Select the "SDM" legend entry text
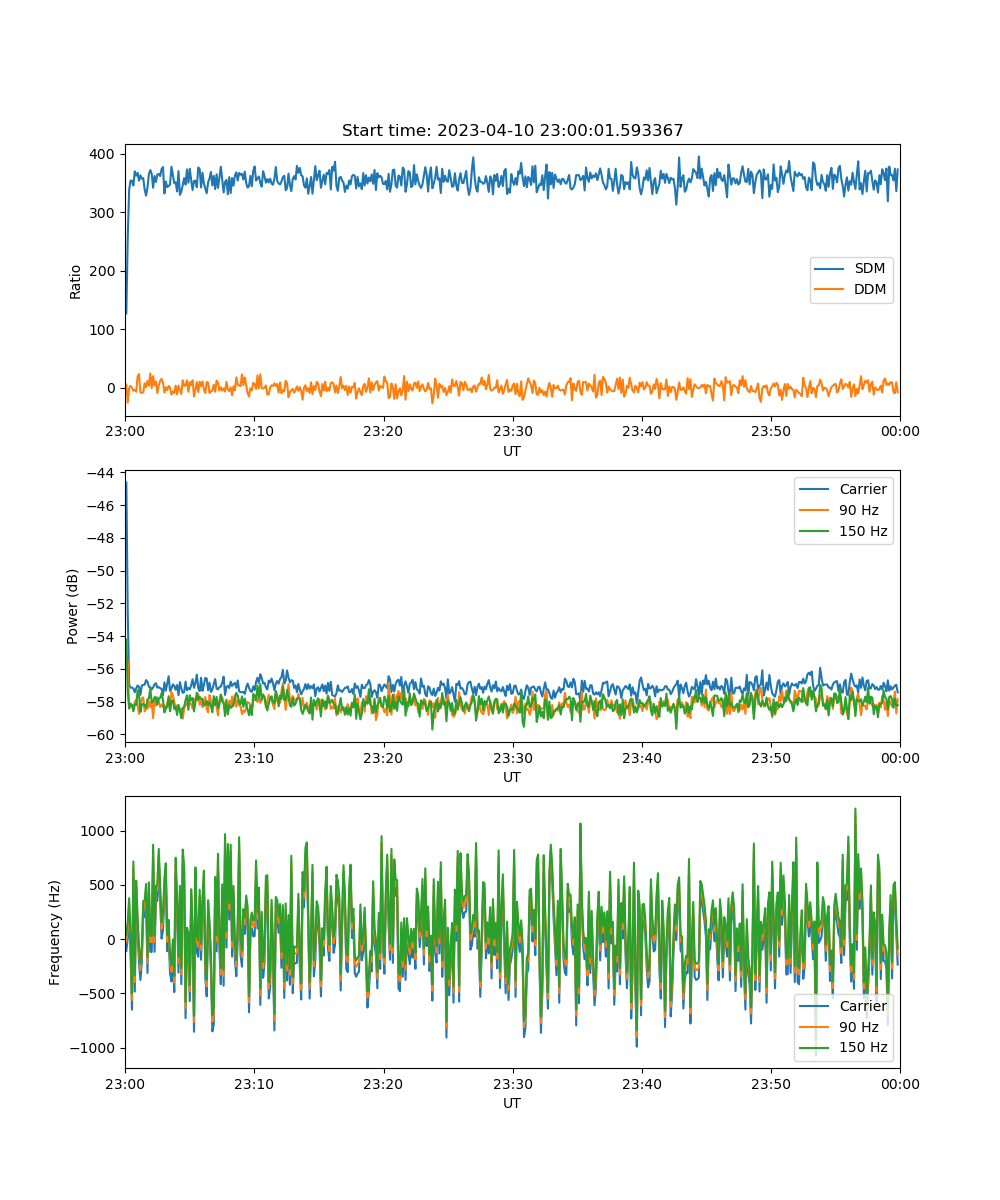This screenshot has width=1000, height=1200. [870, 269]
